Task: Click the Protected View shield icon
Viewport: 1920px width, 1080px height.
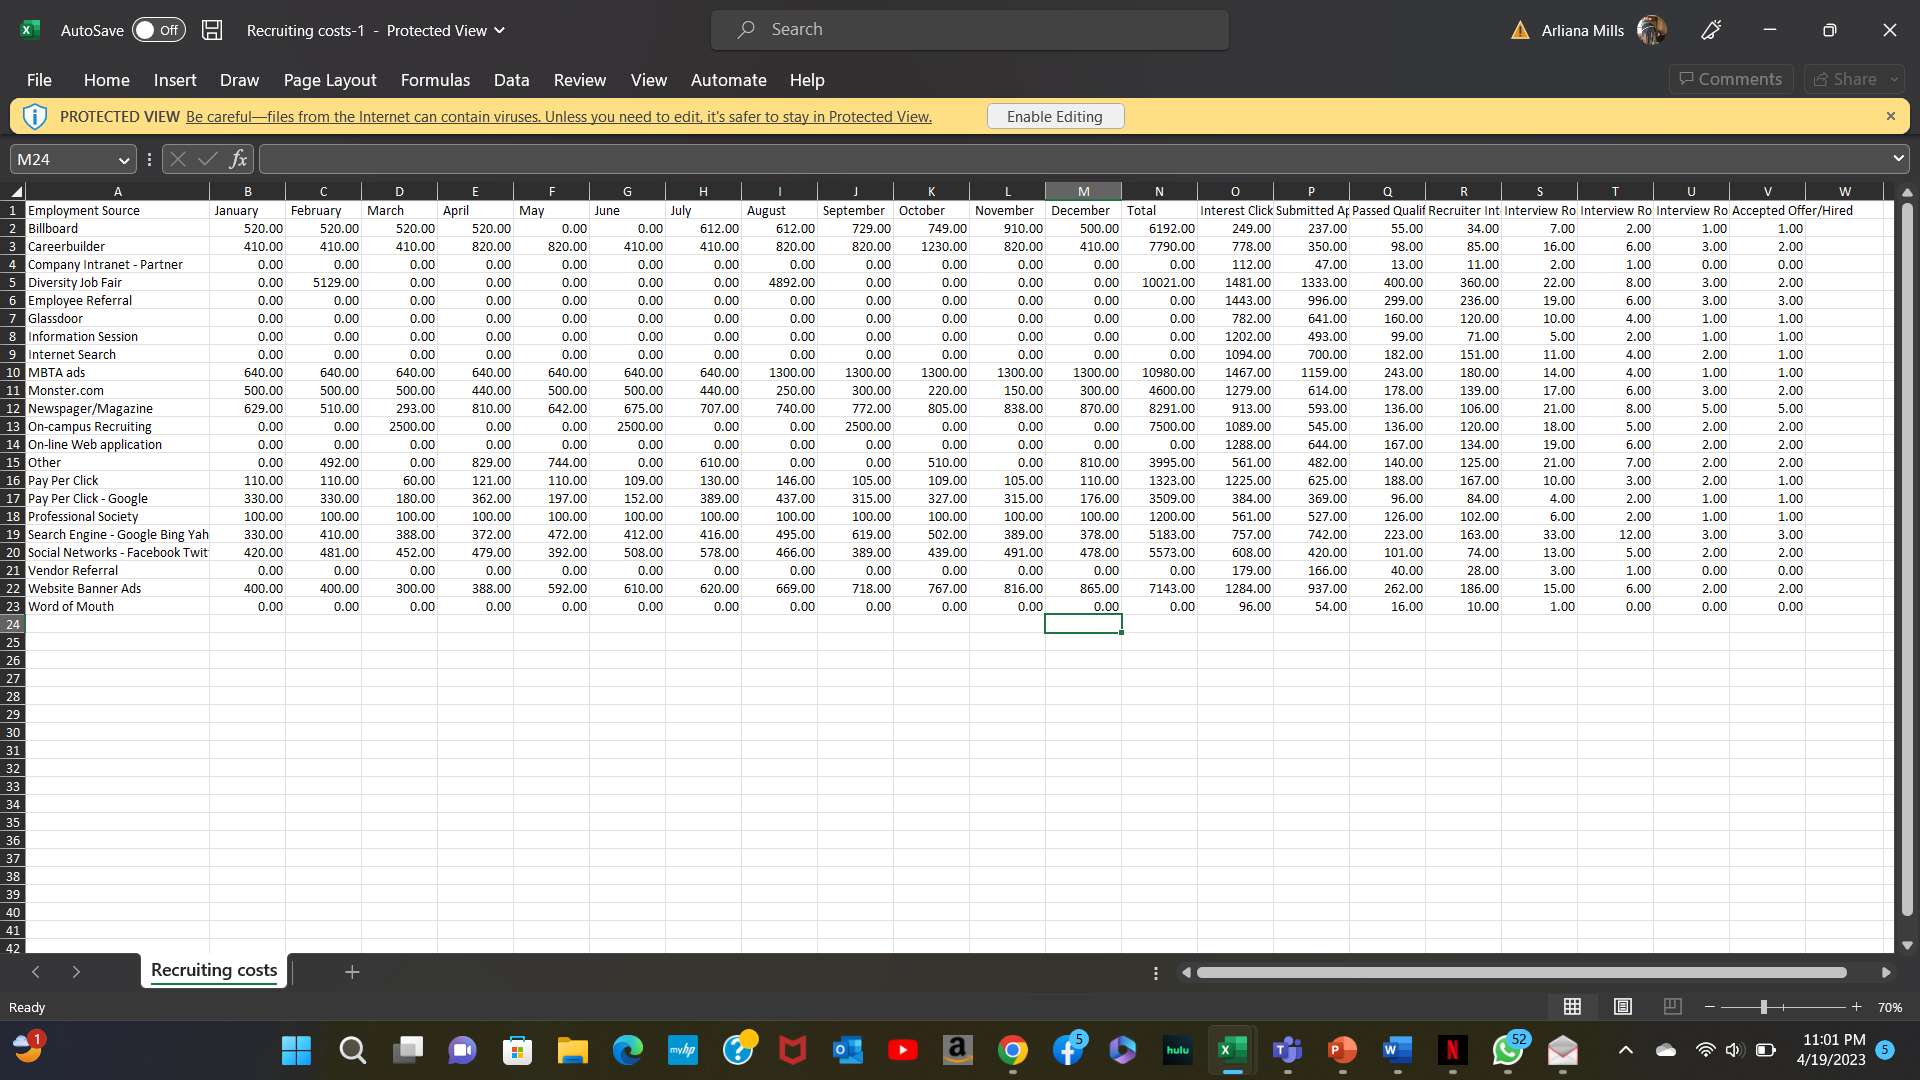Action: click(x=35, y=117)
